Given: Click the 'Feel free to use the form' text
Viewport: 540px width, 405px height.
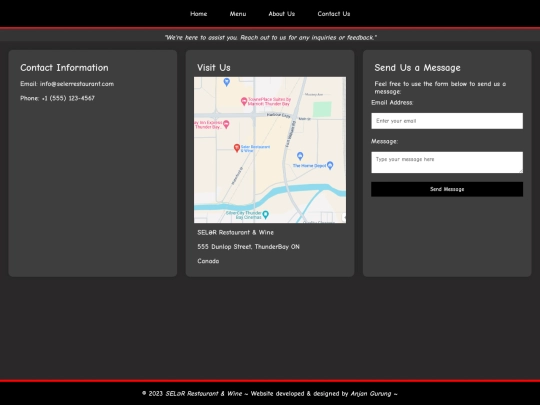Looking at the screenshot, I should [440, 87].
